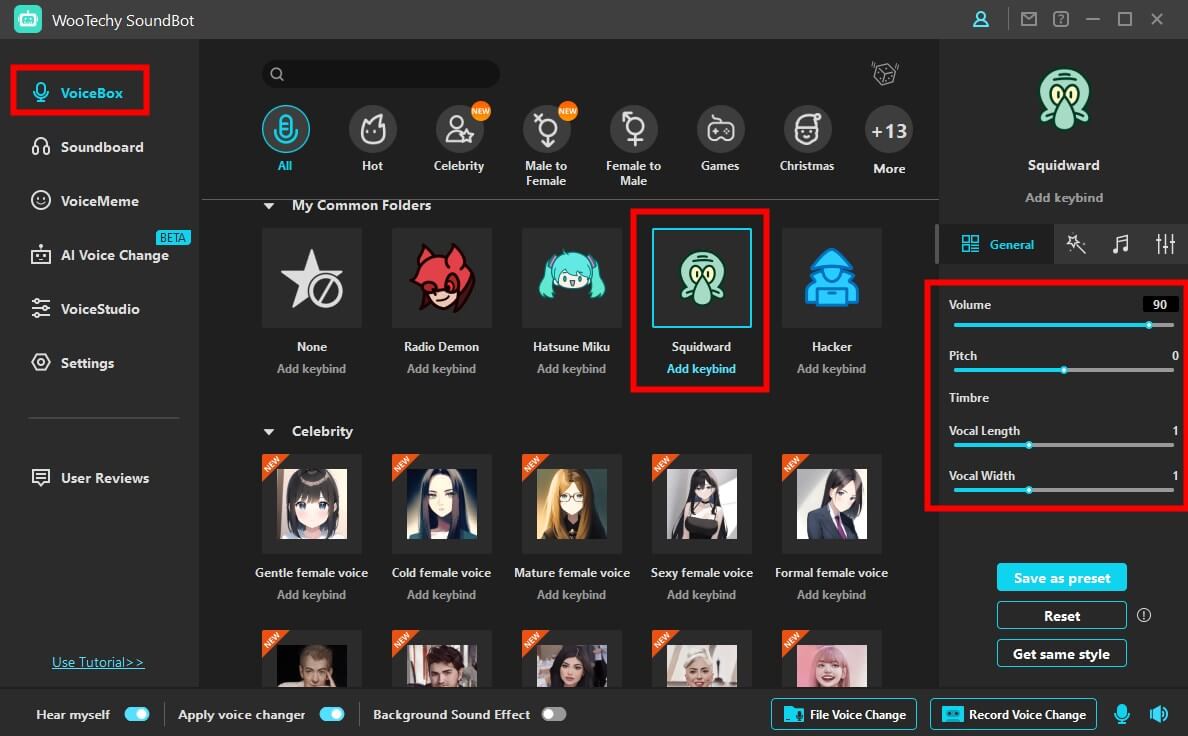Enable Background Sound Effect toggle
Viewport: 1188px width, 736px height.
tap(553, 714)
